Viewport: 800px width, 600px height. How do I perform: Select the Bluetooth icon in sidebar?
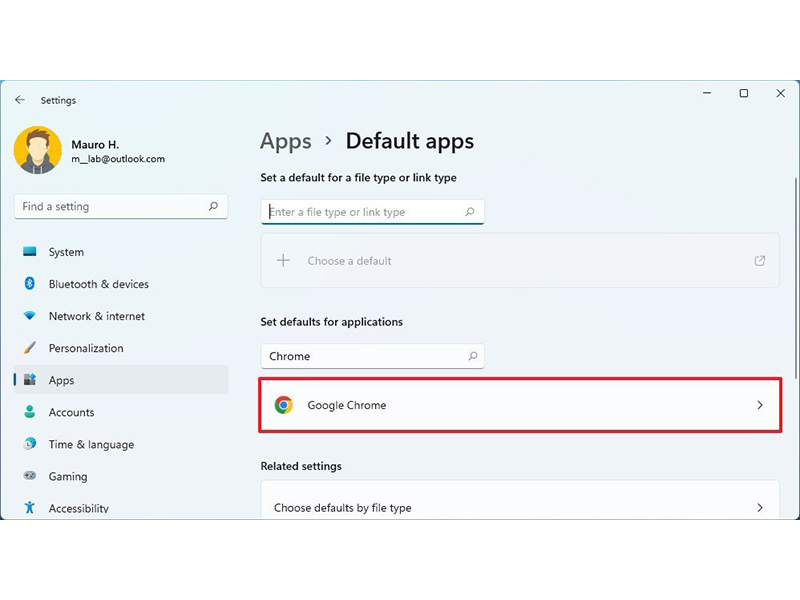point(30,284)
